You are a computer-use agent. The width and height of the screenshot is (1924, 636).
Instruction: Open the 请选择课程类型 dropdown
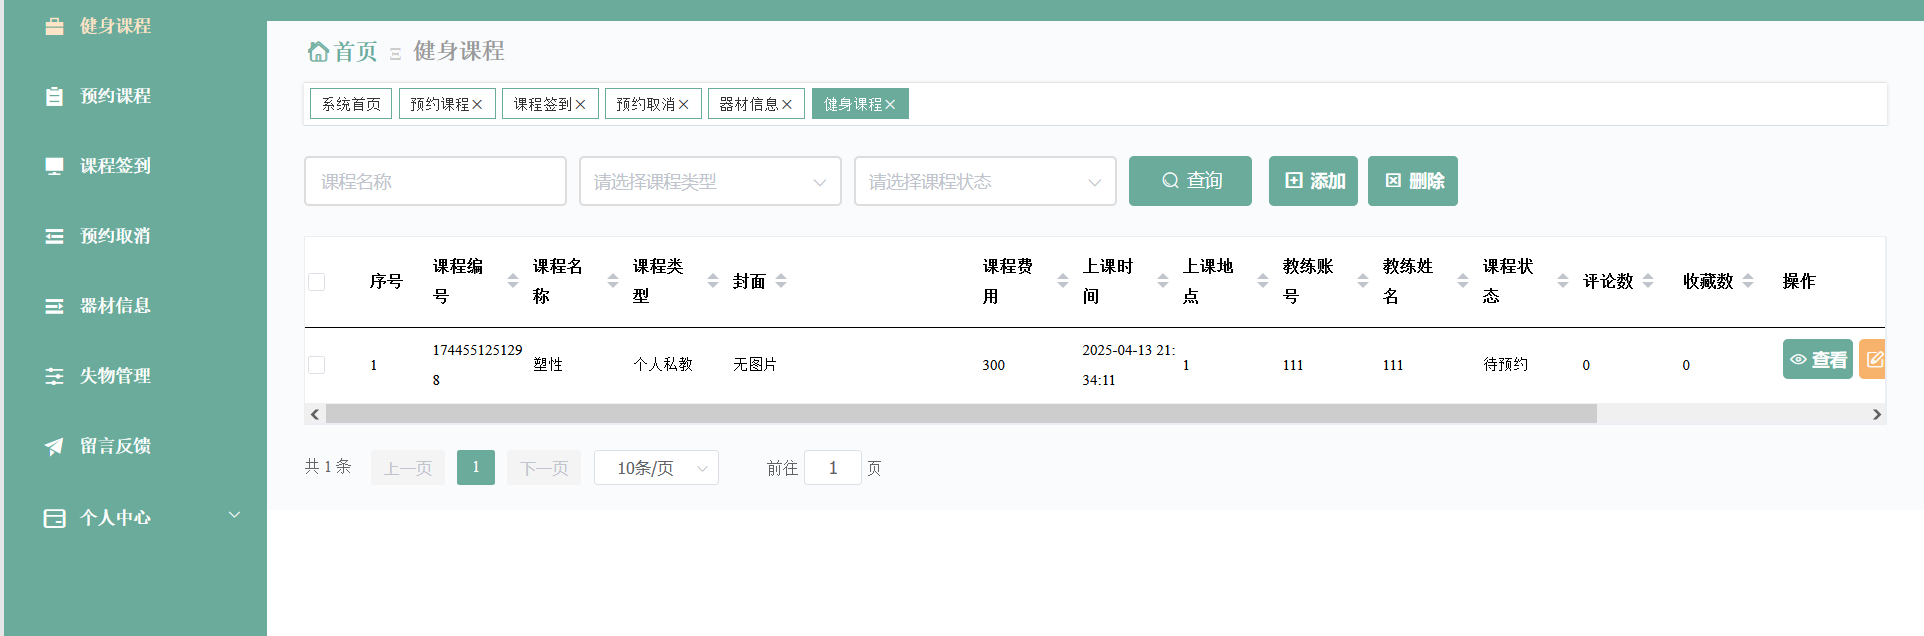coord(710,181)
